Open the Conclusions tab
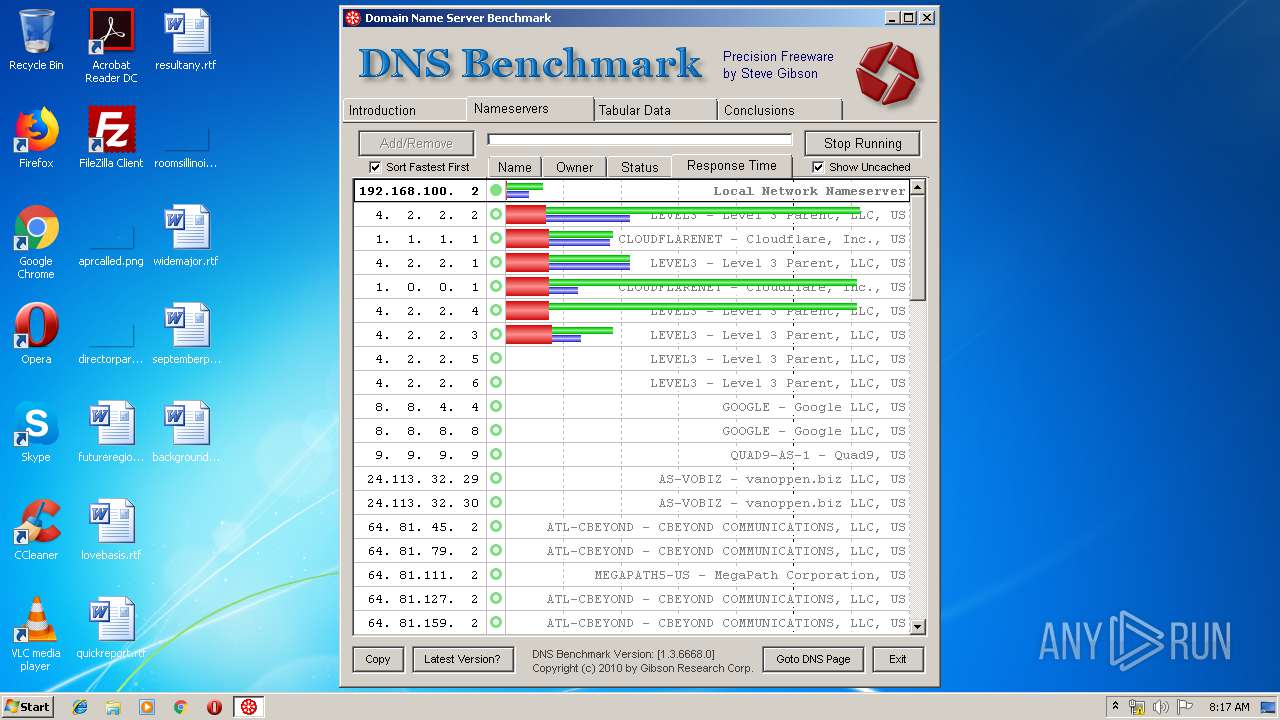Screen dimensions: 1280x720 [779, 110]
